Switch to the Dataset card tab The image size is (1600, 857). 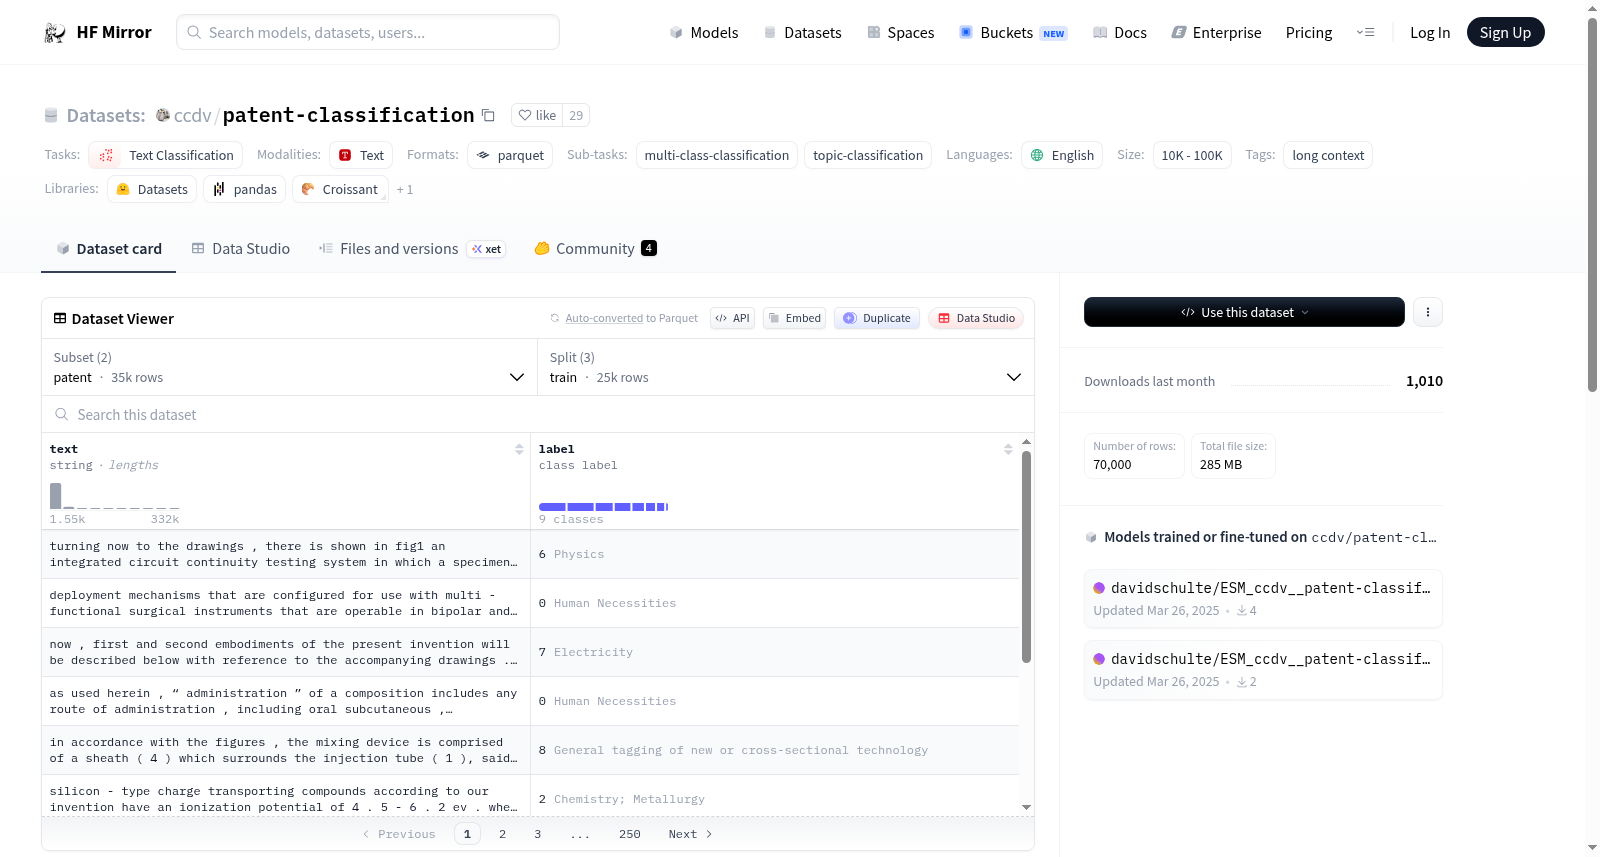(109, 249)
